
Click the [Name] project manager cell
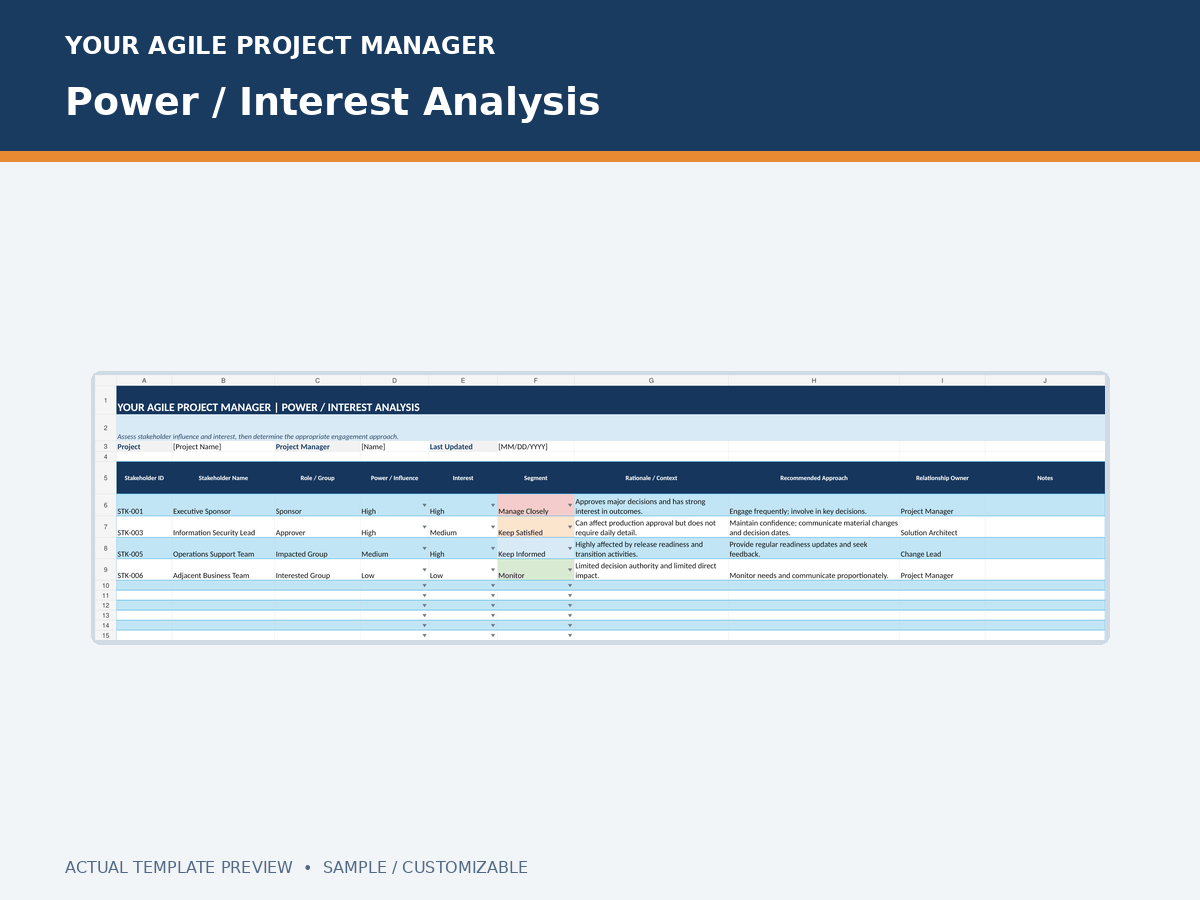point(395,447)
